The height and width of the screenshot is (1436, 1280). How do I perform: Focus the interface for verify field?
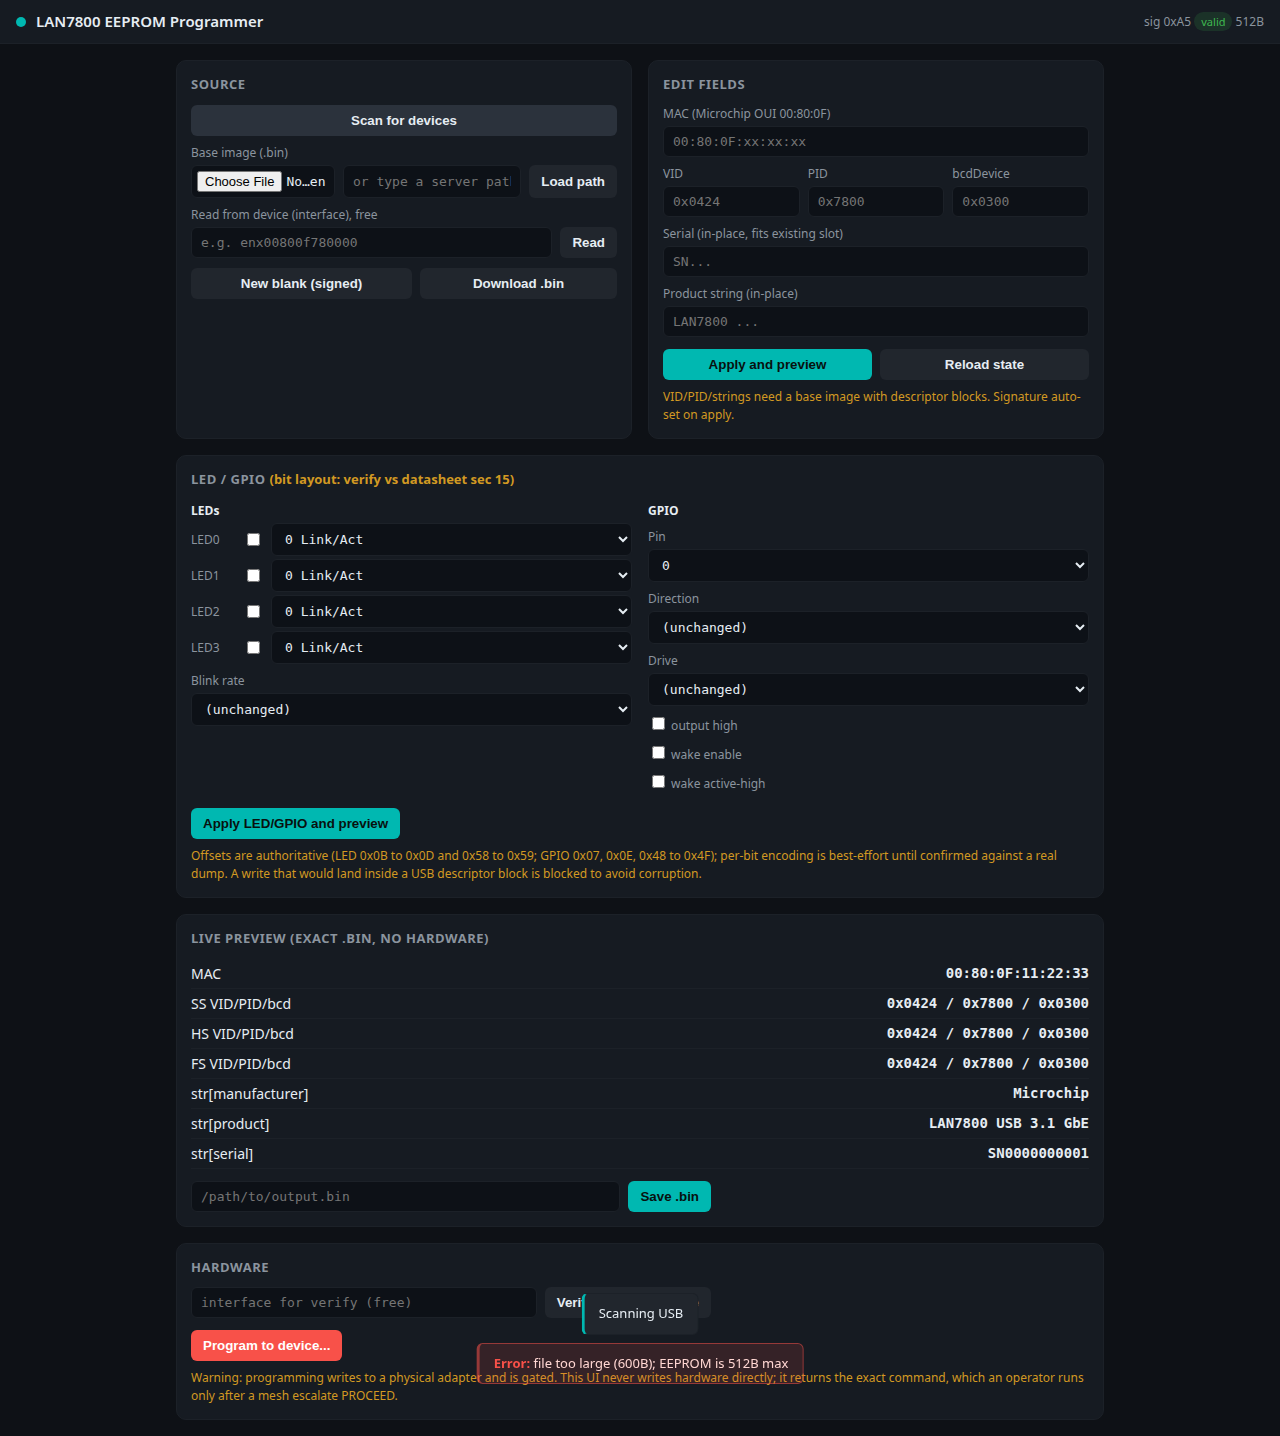tap(364, 1303)
